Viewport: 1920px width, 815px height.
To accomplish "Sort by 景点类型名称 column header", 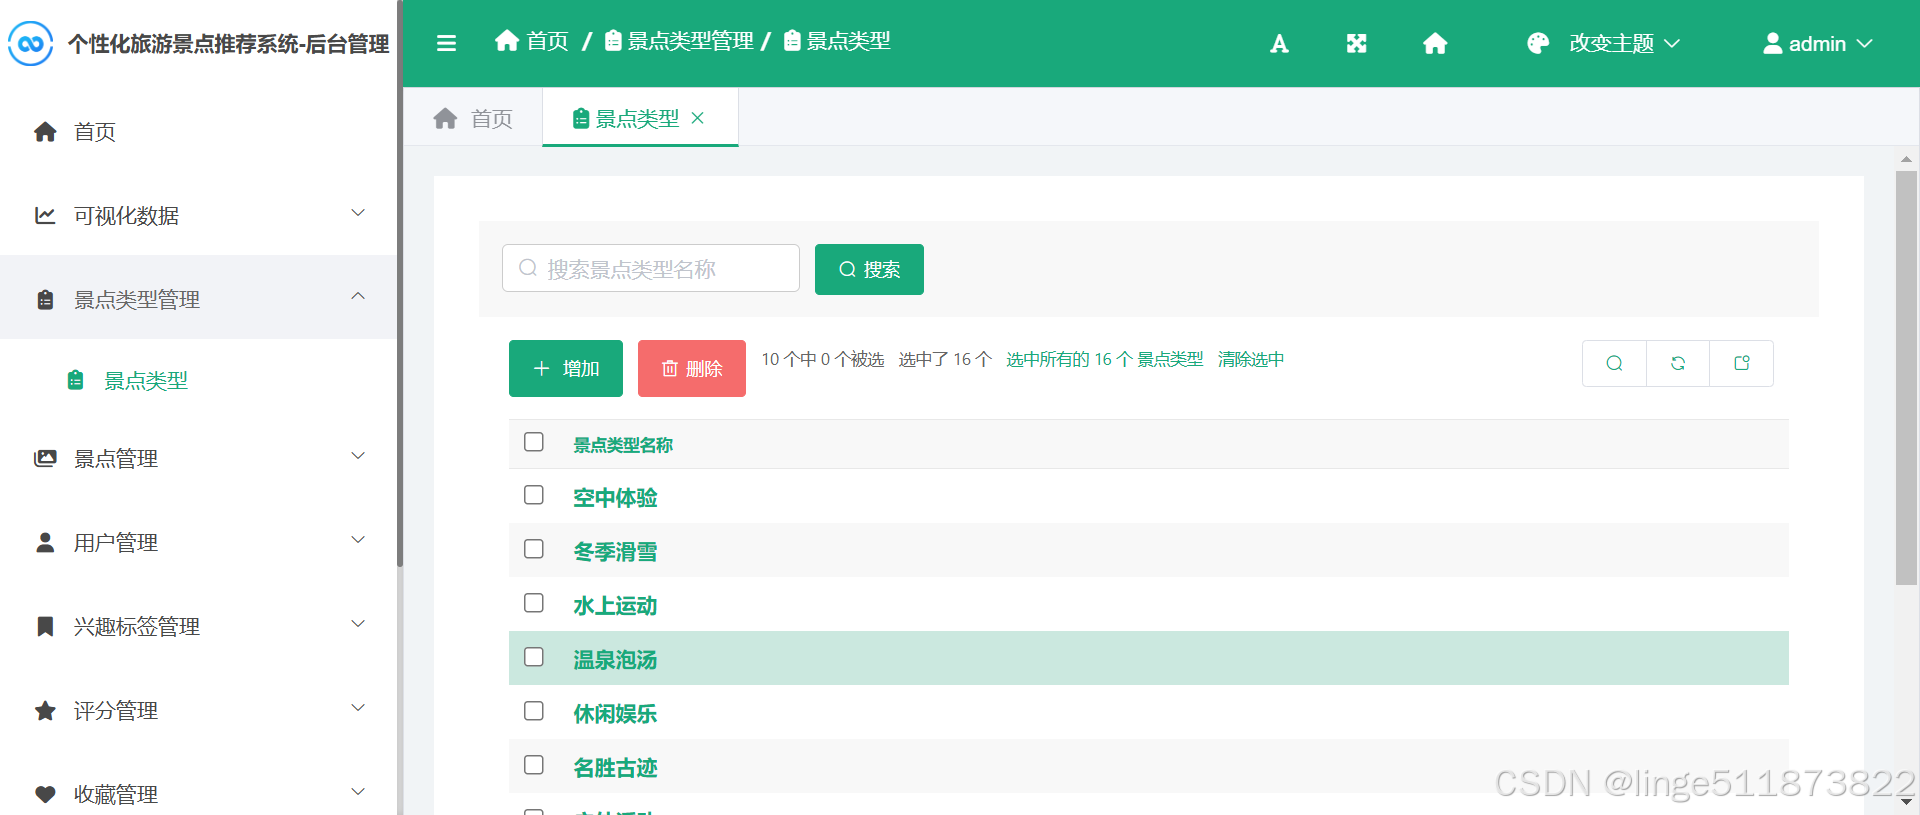I will click(623, 445).
